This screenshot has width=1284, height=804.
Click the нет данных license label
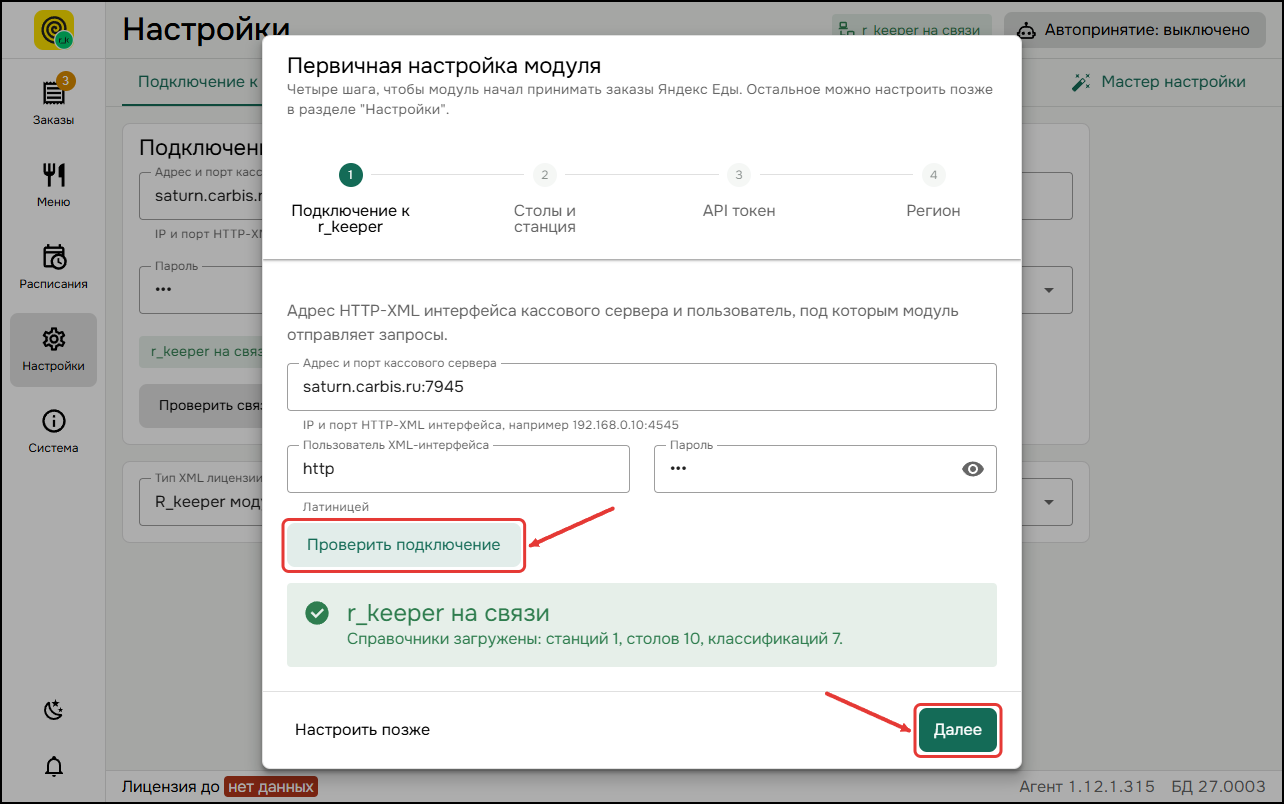(271, 787)
